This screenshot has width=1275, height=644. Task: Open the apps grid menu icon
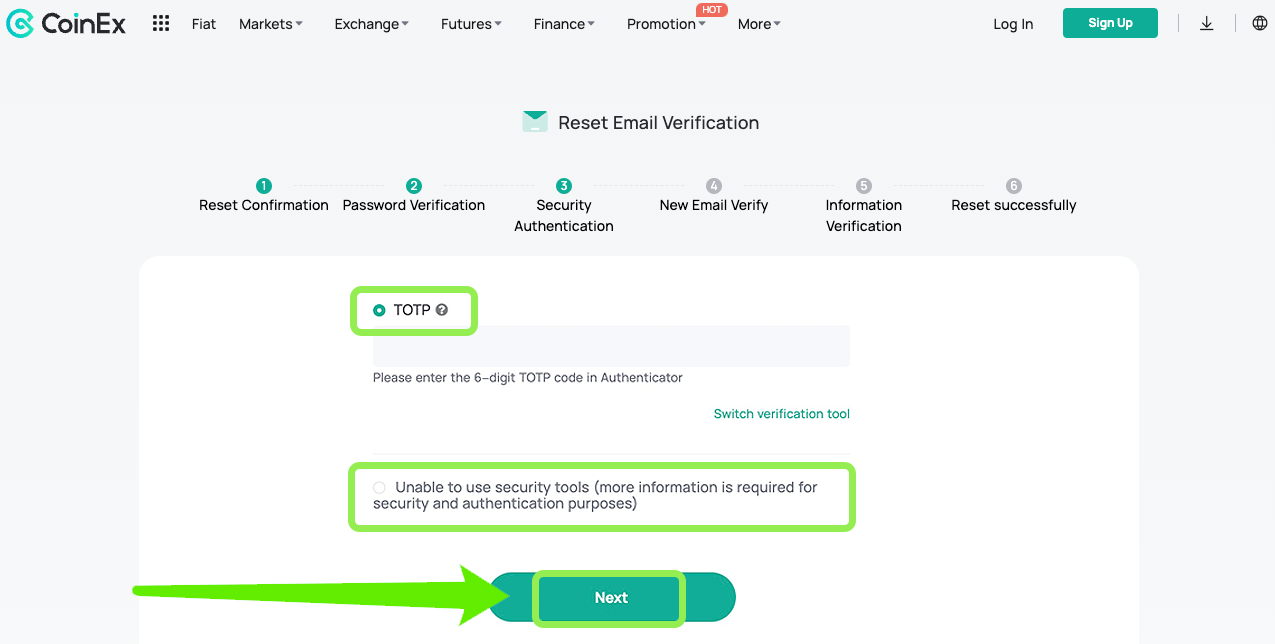pos(160,23)
